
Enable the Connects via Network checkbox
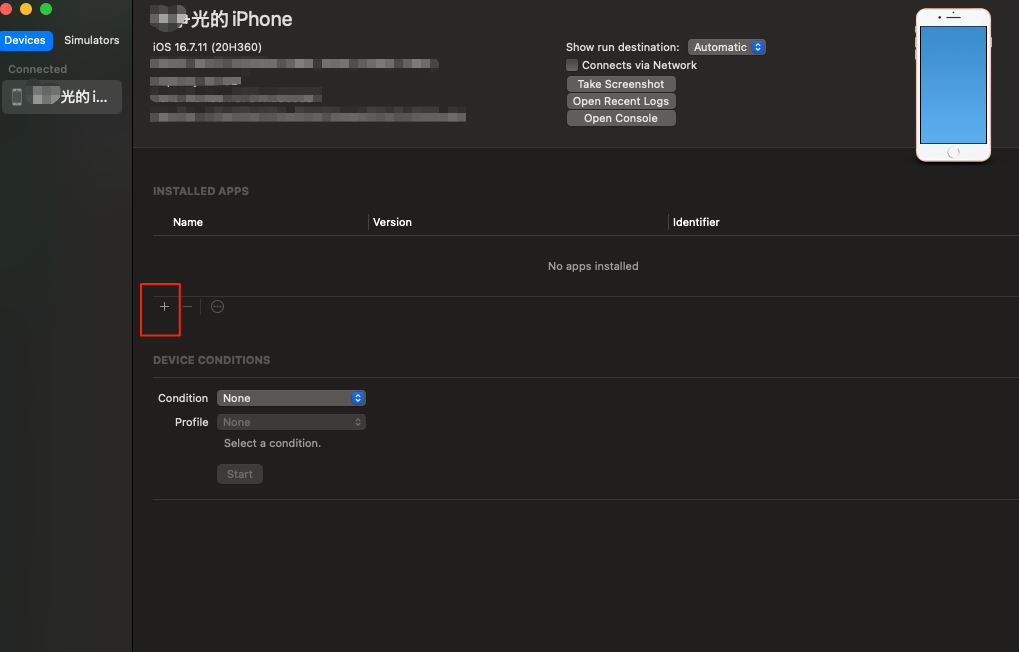572,65
